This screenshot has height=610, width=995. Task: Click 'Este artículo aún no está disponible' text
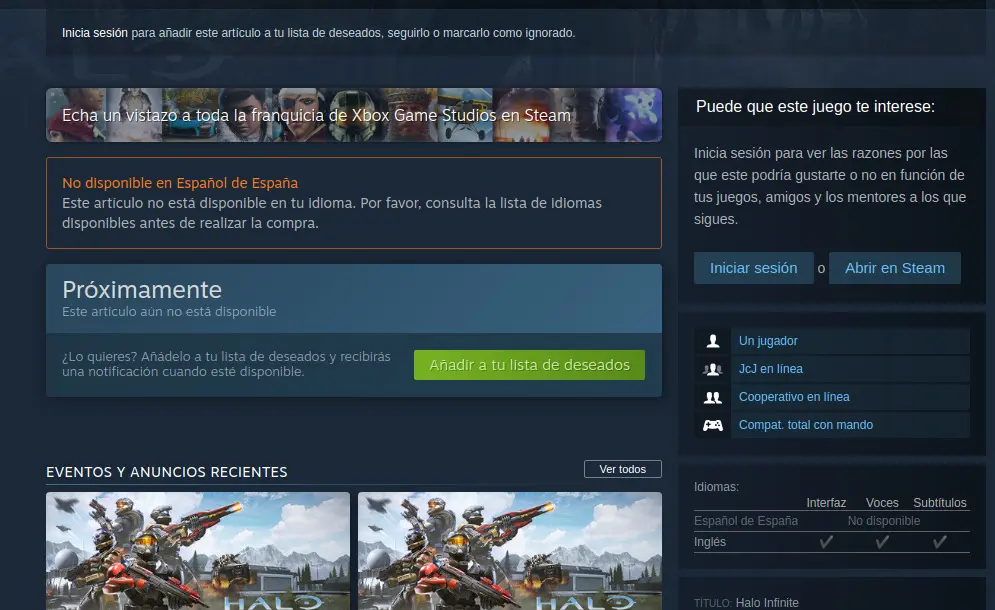point(169,312)
